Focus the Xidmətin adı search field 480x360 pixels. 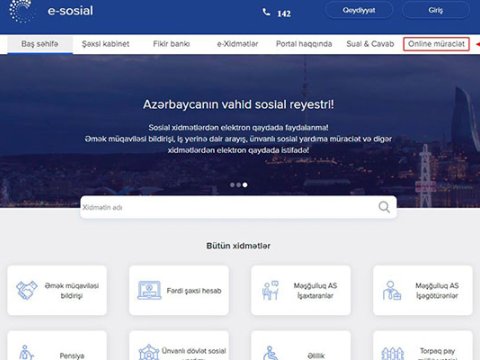pos(238,207)
